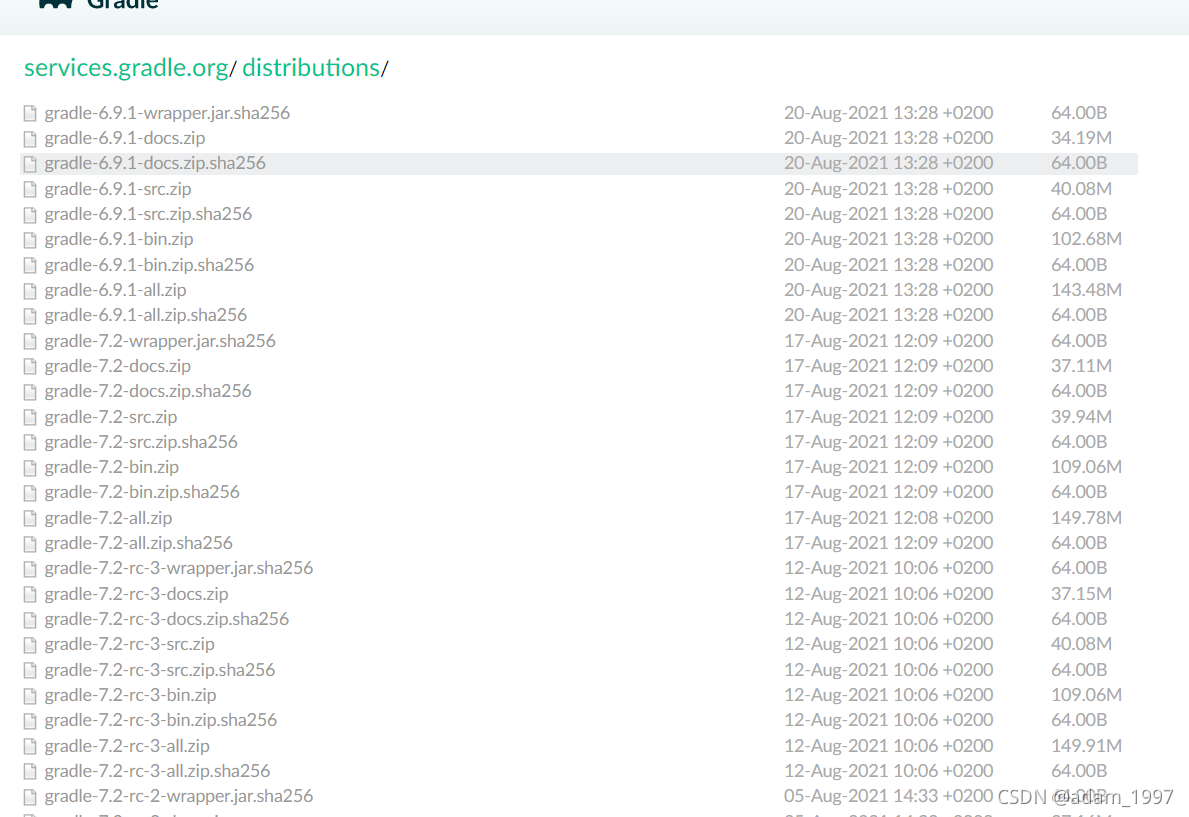Open gradle-7.2-docs.zip.sha256 checksum

coord(148,391)
